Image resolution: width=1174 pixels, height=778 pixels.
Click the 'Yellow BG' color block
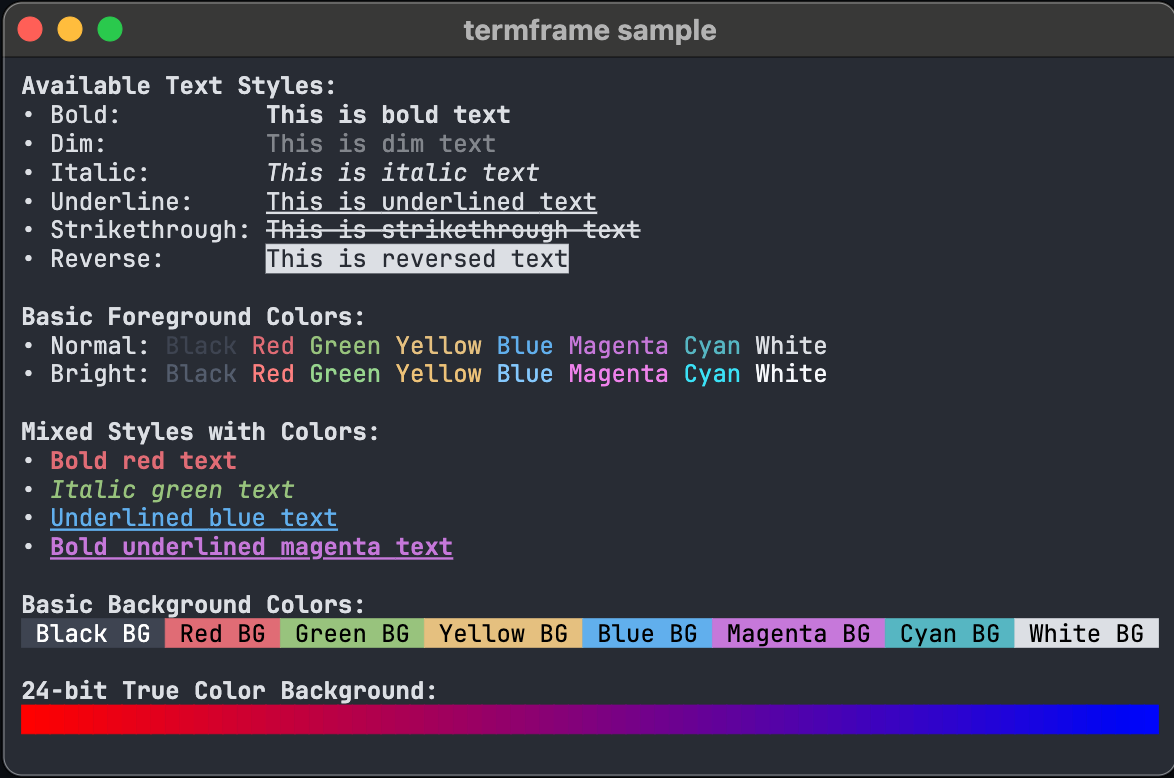click(x=503, y=633)
